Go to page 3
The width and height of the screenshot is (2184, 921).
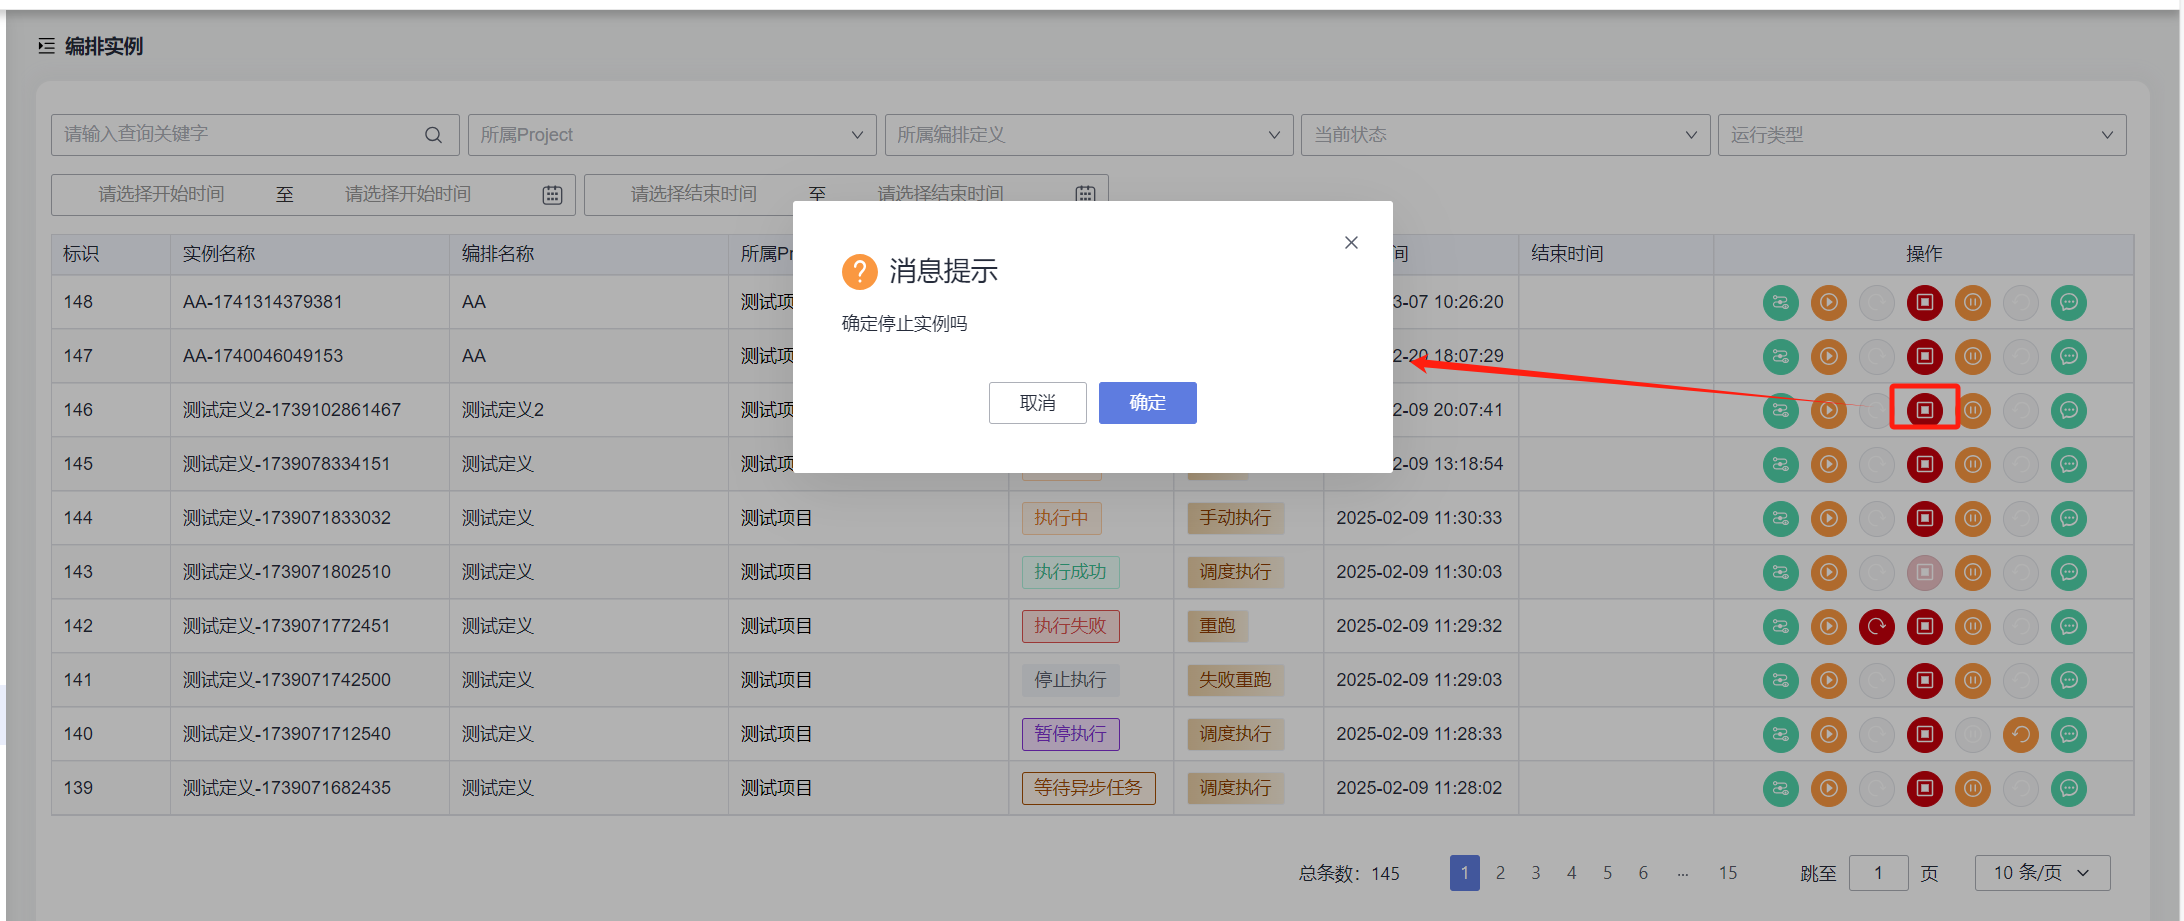[x=1536, y=873]
